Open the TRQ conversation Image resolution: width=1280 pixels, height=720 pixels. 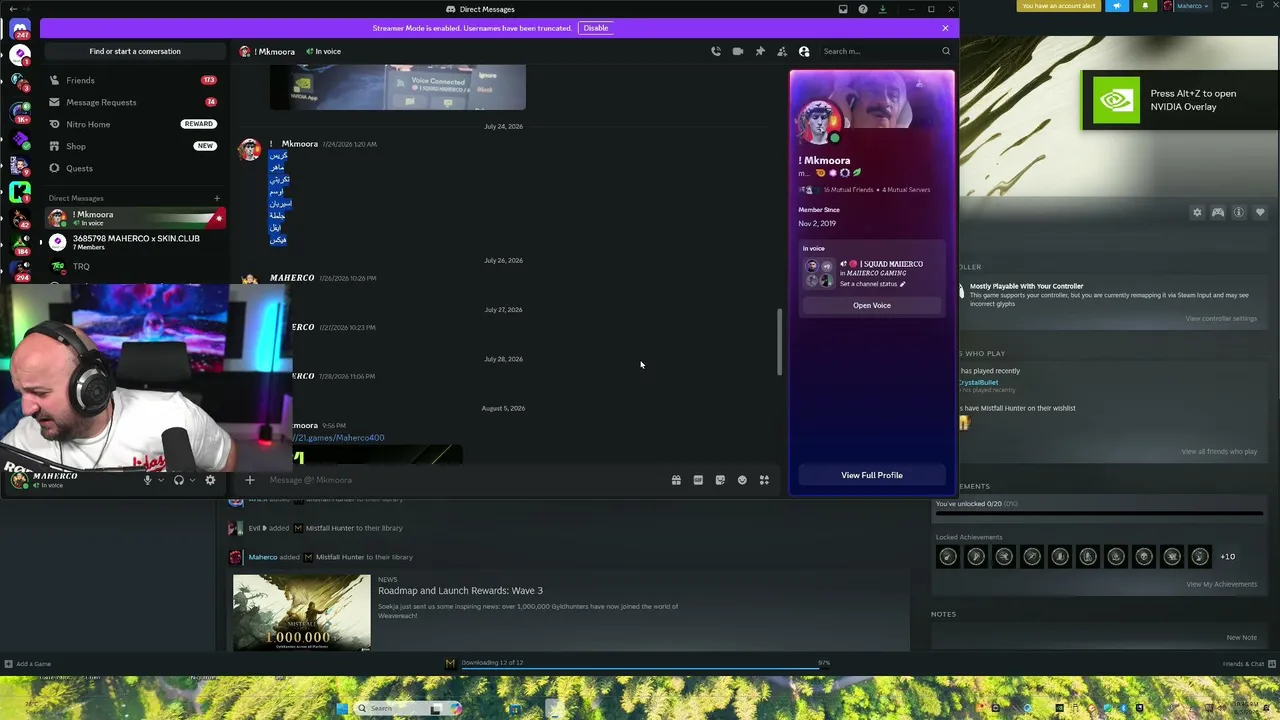(135, 266)
